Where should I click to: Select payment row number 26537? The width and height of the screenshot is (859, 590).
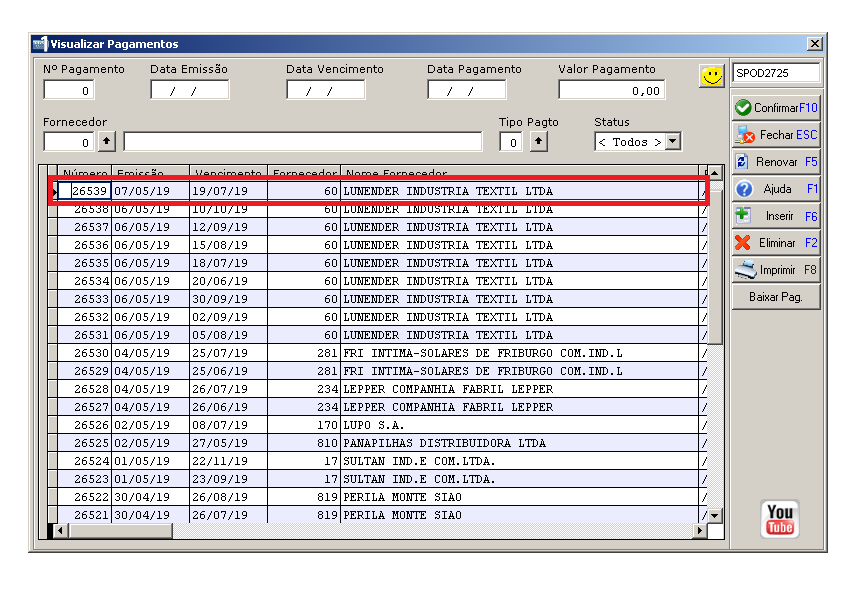[x=378, y=227]
